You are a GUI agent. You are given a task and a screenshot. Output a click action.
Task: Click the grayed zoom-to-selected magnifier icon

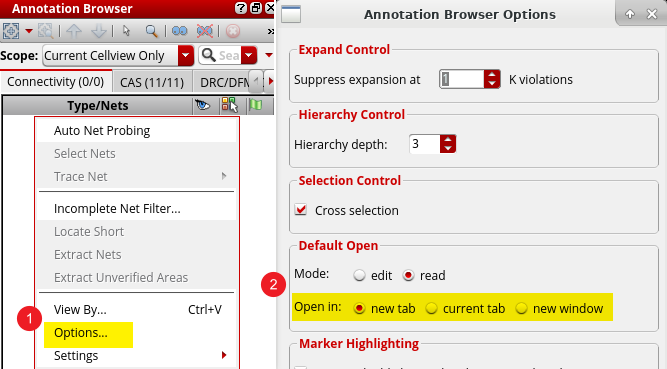point(46,31)
